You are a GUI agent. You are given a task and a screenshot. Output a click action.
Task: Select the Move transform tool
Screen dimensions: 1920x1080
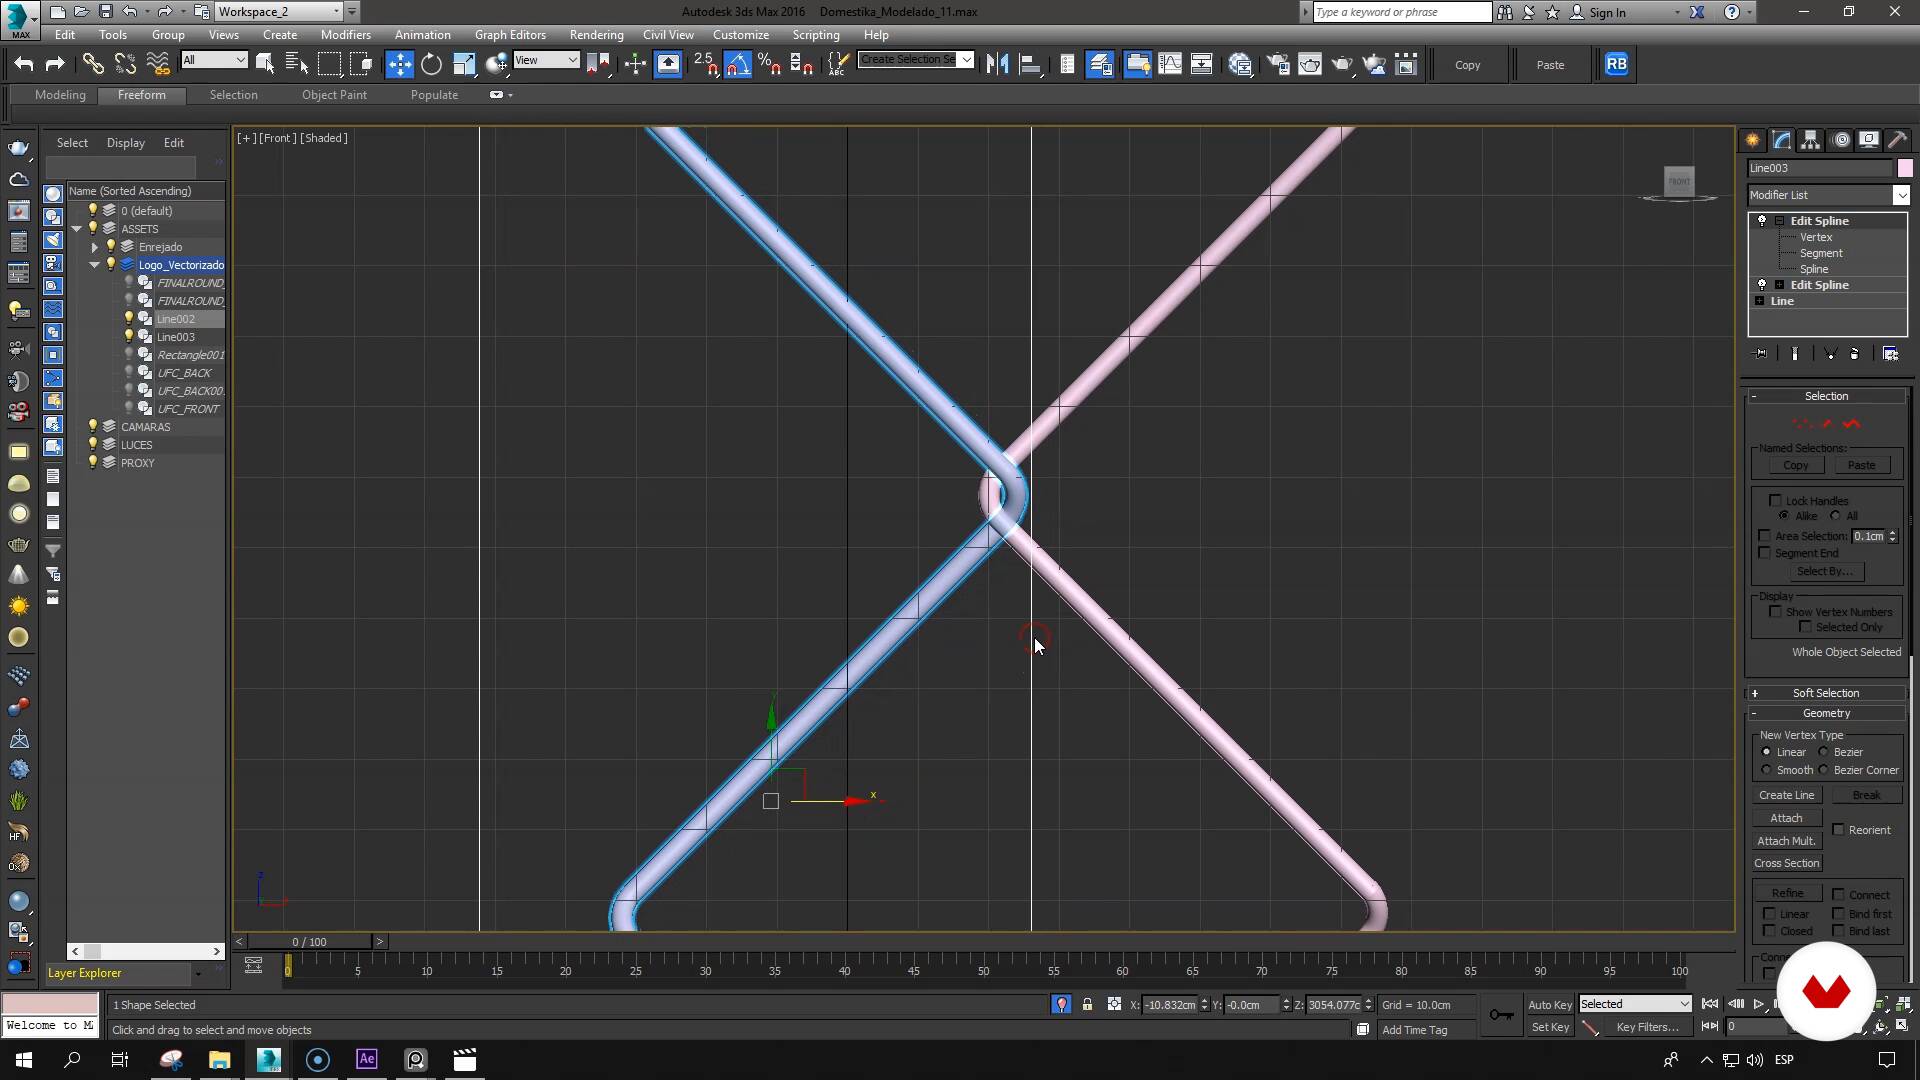[399, 64]
